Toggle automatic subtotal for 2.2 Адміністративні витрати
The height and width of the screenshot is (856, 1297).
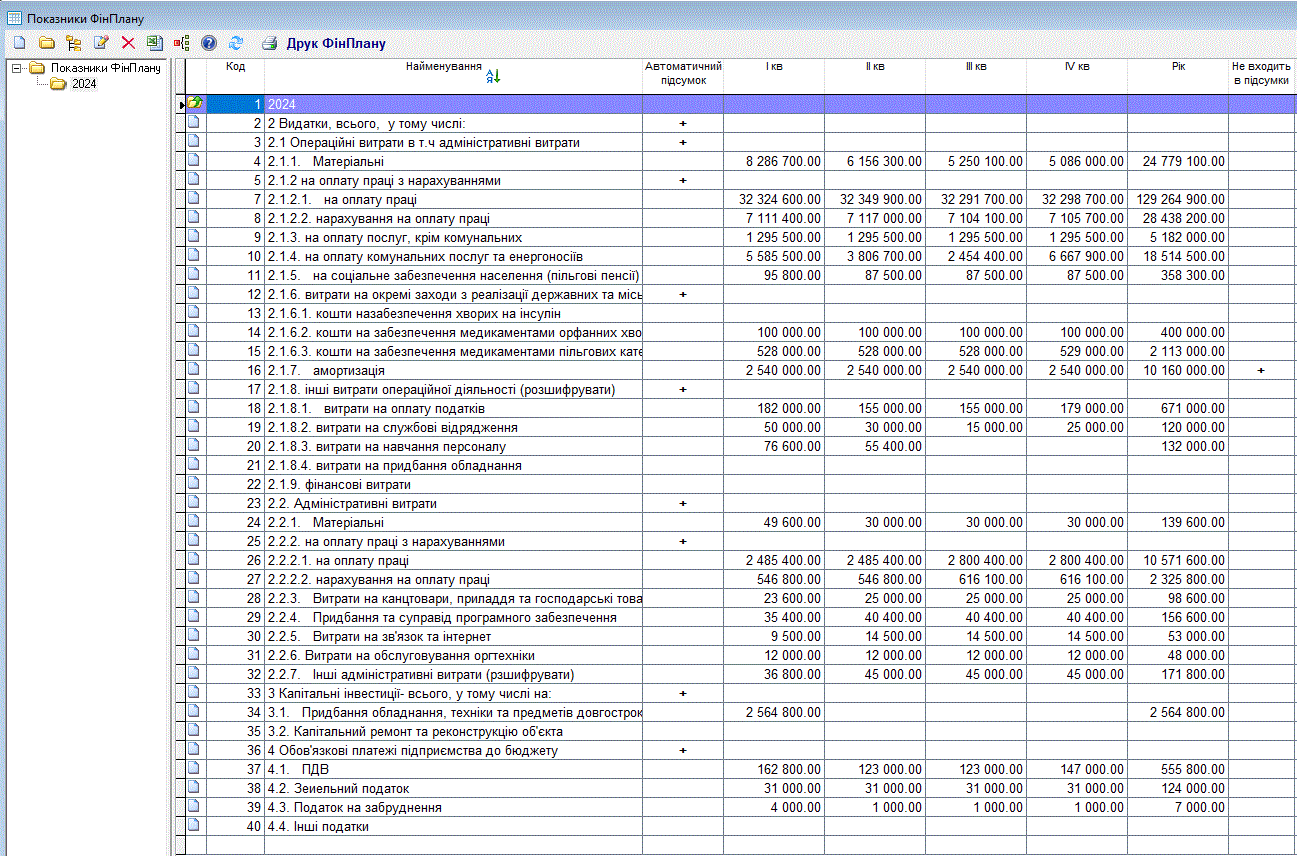[x=683, y=504]
